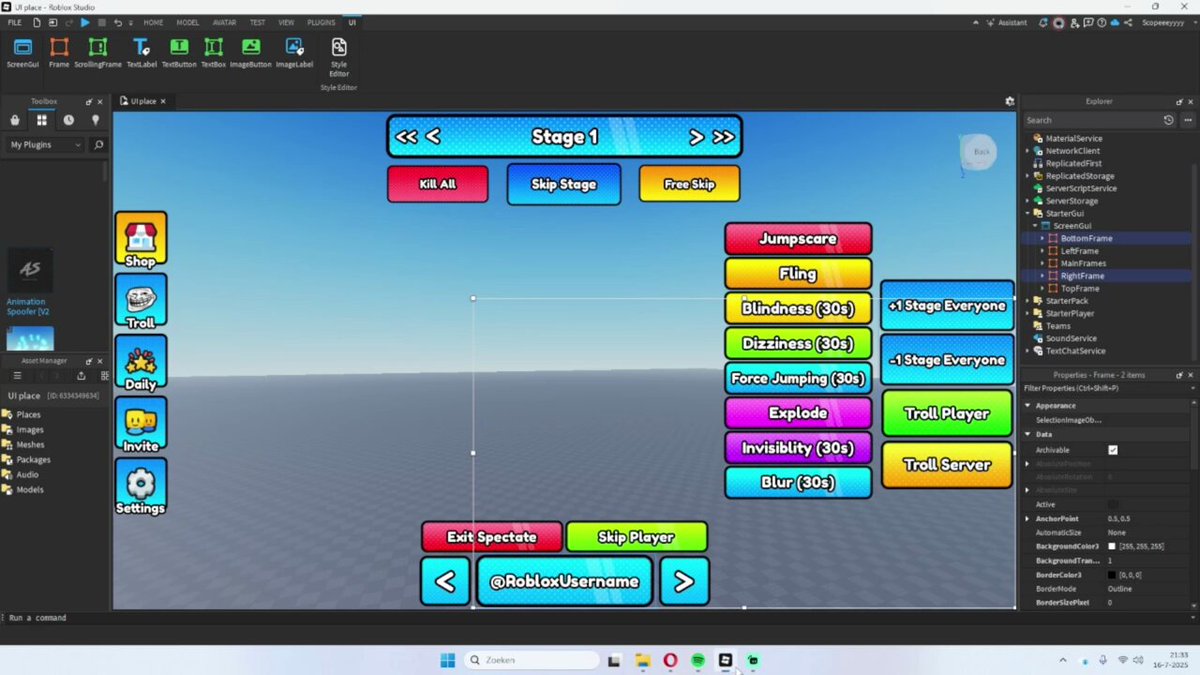Insert a TextLabel element
The height and width of the screenshot is (675, 1200).
tap(141, 53)
